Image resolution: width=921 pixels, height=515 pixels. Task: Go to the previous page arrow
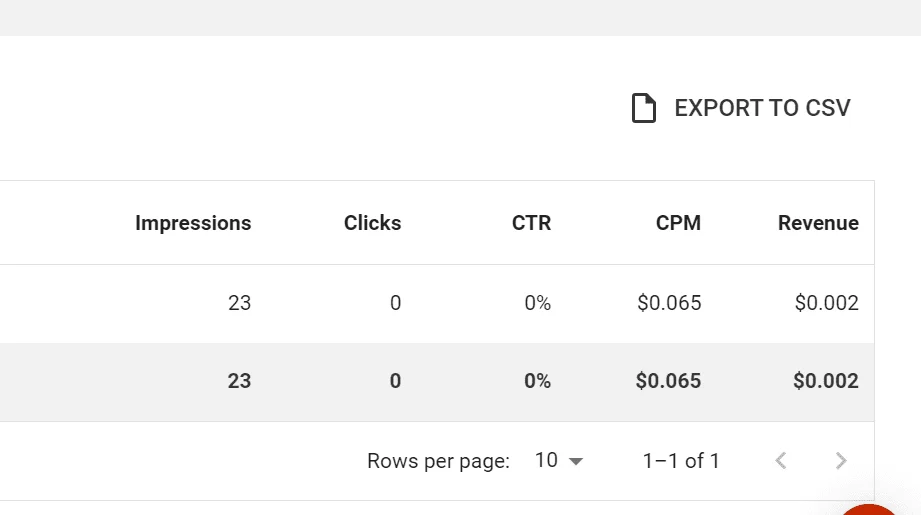781,460
